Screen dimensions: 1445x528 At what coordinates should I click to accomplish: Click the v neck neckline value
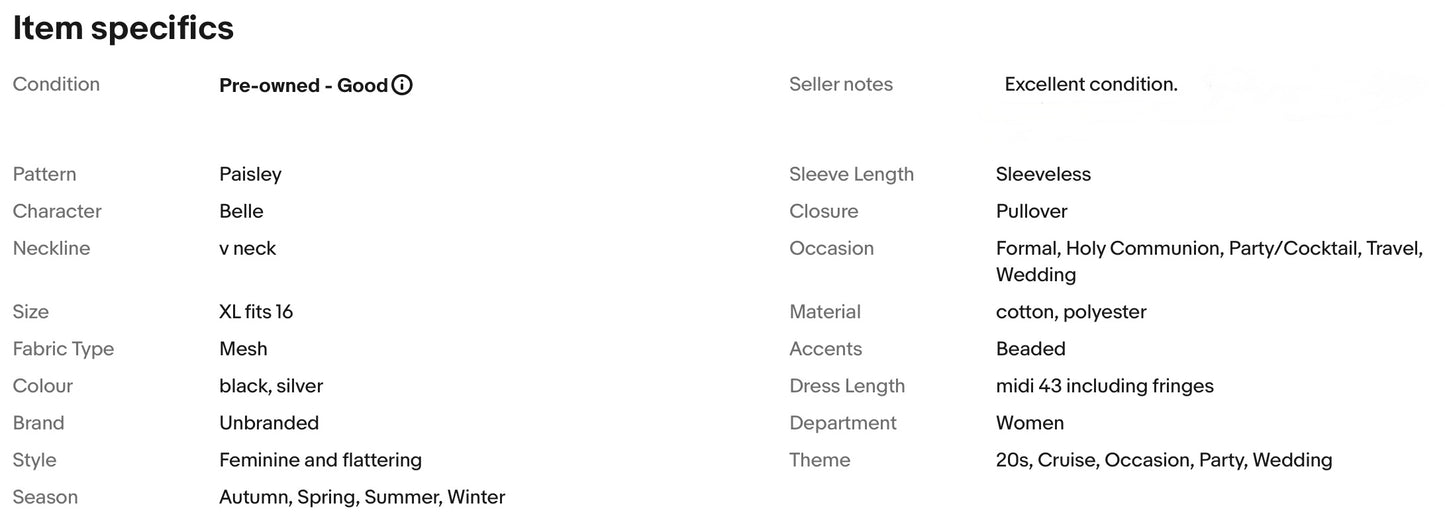point(247,248)
